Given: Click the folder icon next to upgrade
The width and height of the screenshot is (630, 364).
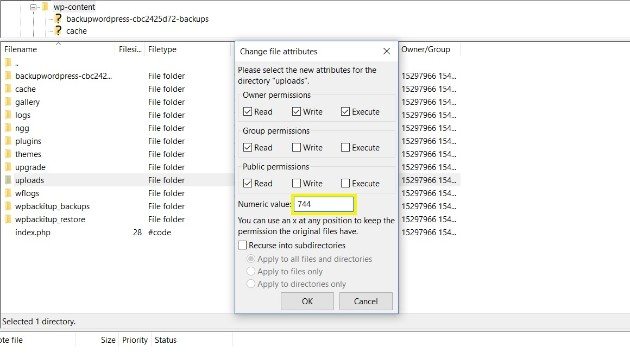Looking at the screenshot, I should tap(8, 167).
